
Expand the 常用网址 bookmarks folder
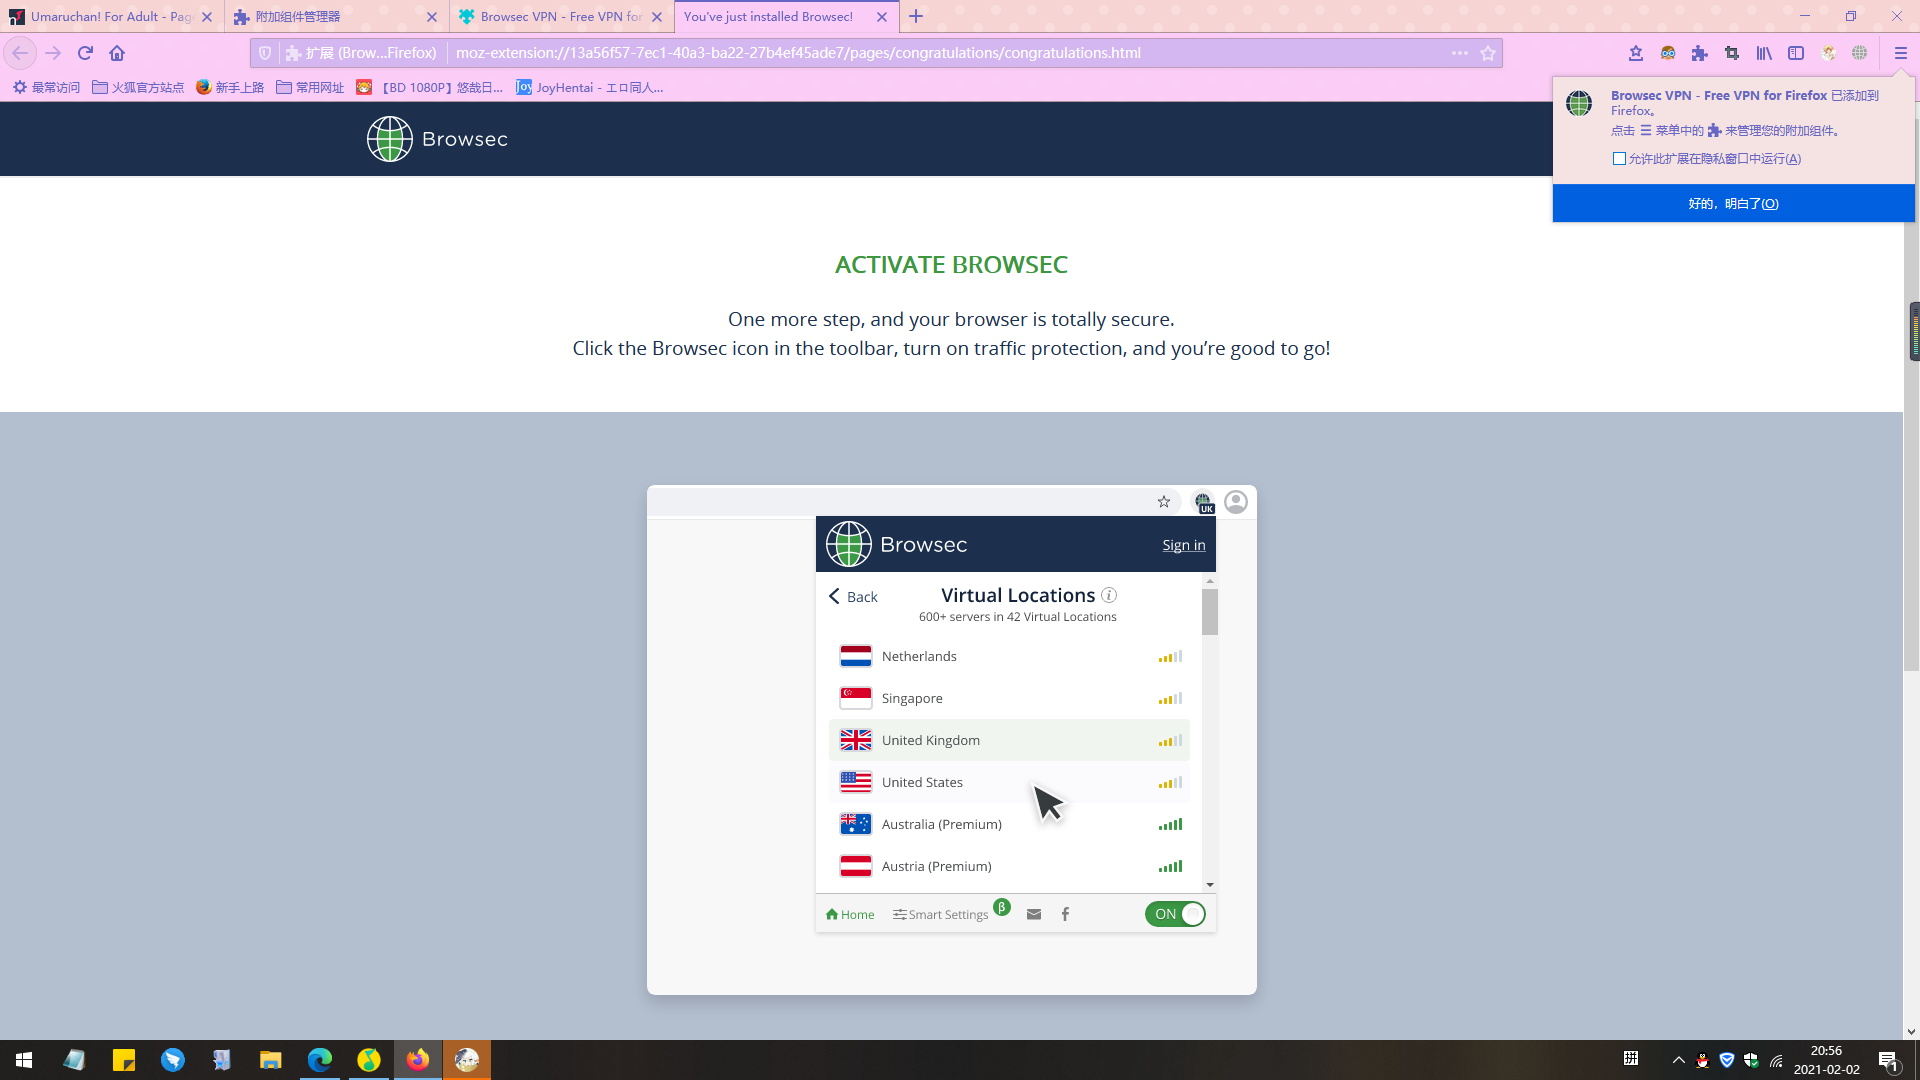pos(310,87)
